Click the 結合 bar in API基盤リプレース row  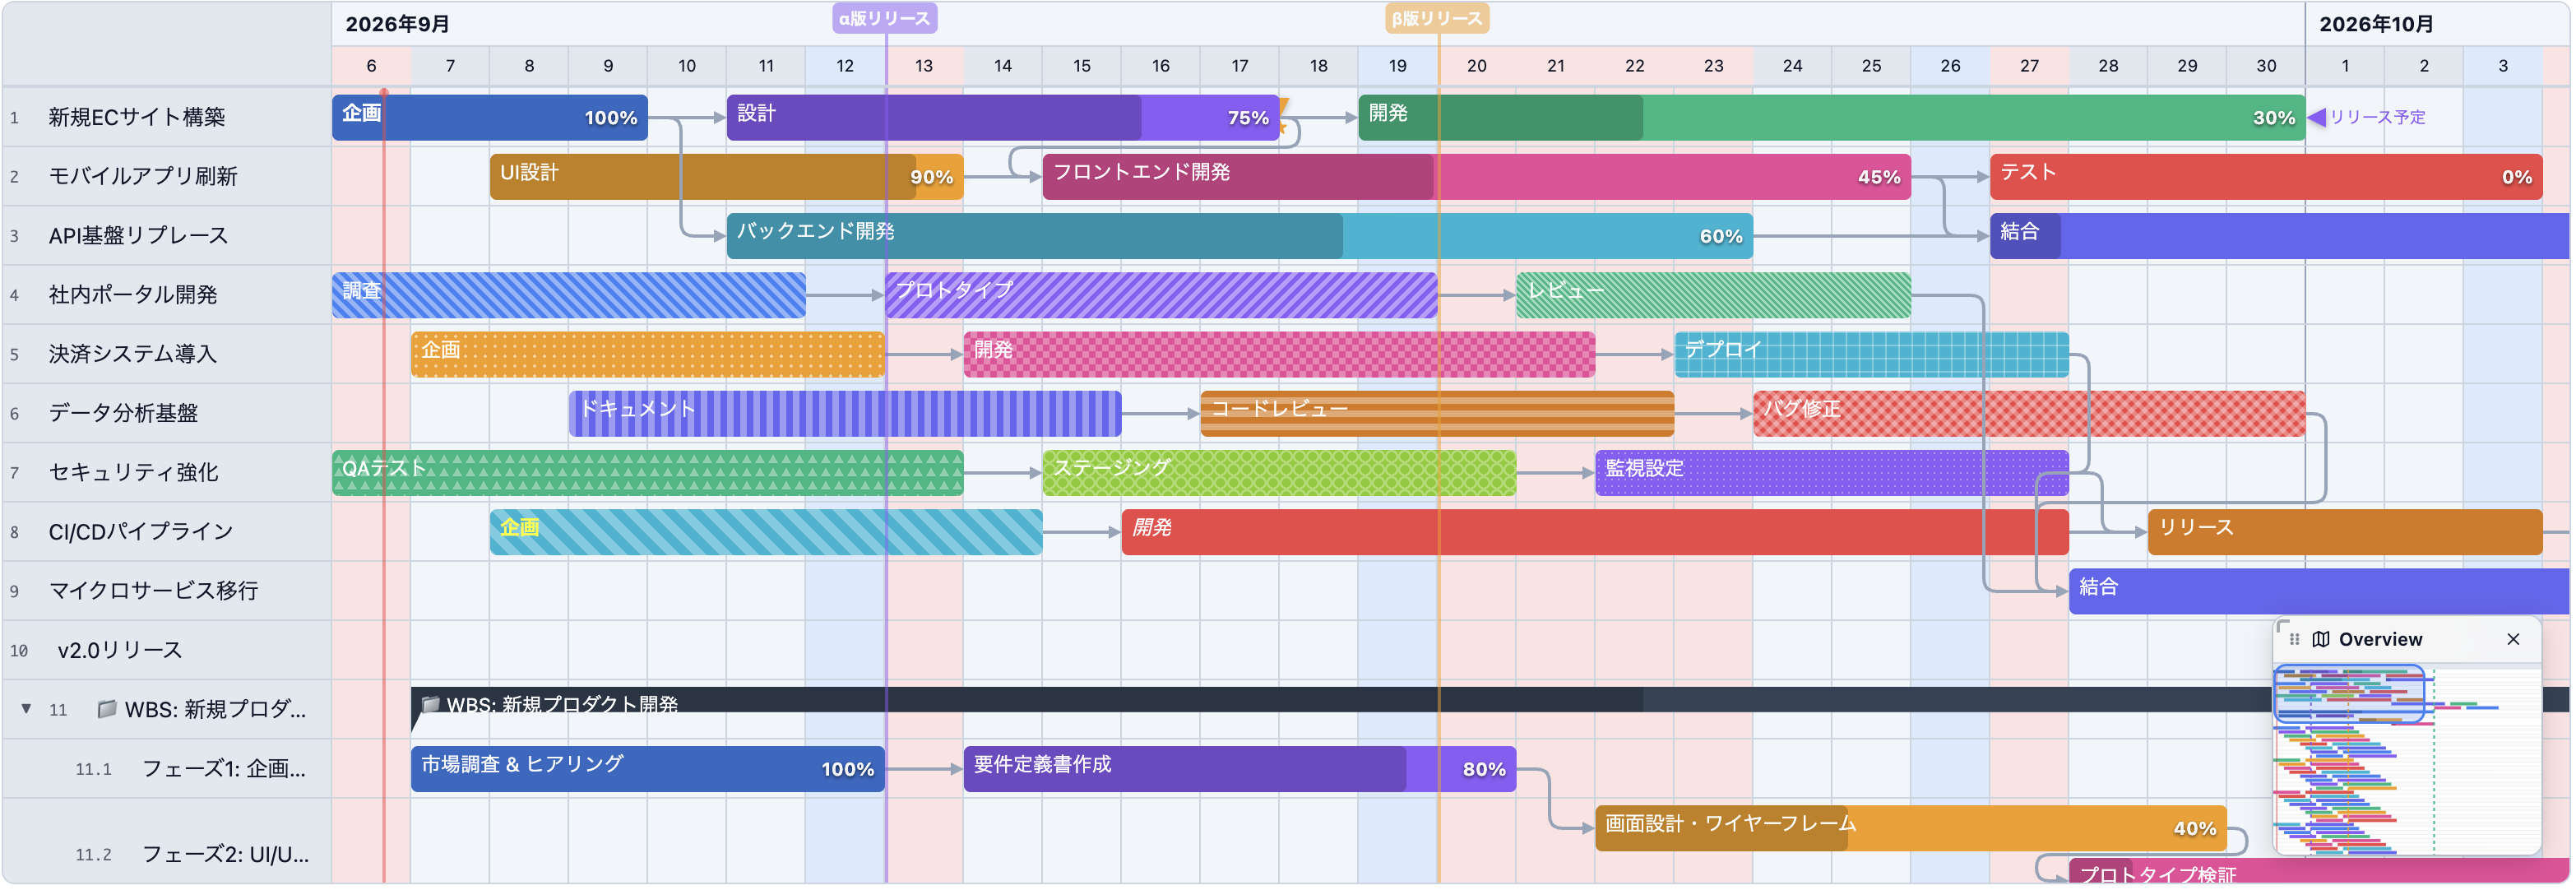tap(2280, 236)
